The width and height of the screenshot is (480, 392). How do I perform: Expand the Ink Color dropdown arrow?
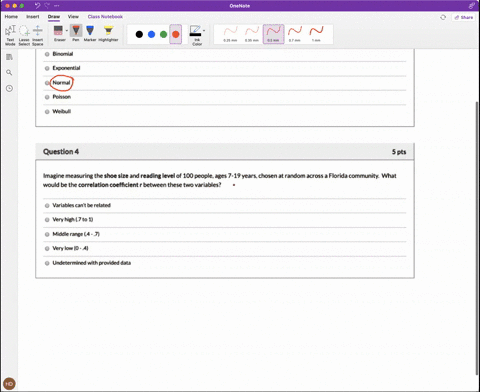(204, 31)
